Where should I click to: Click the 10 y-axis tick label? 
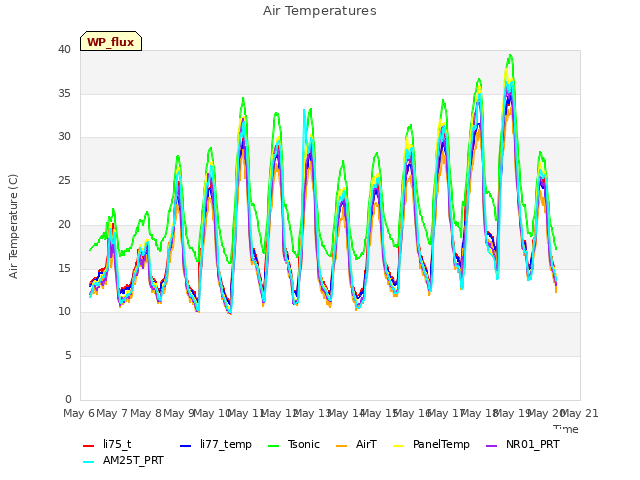click(x=64, y=312)
